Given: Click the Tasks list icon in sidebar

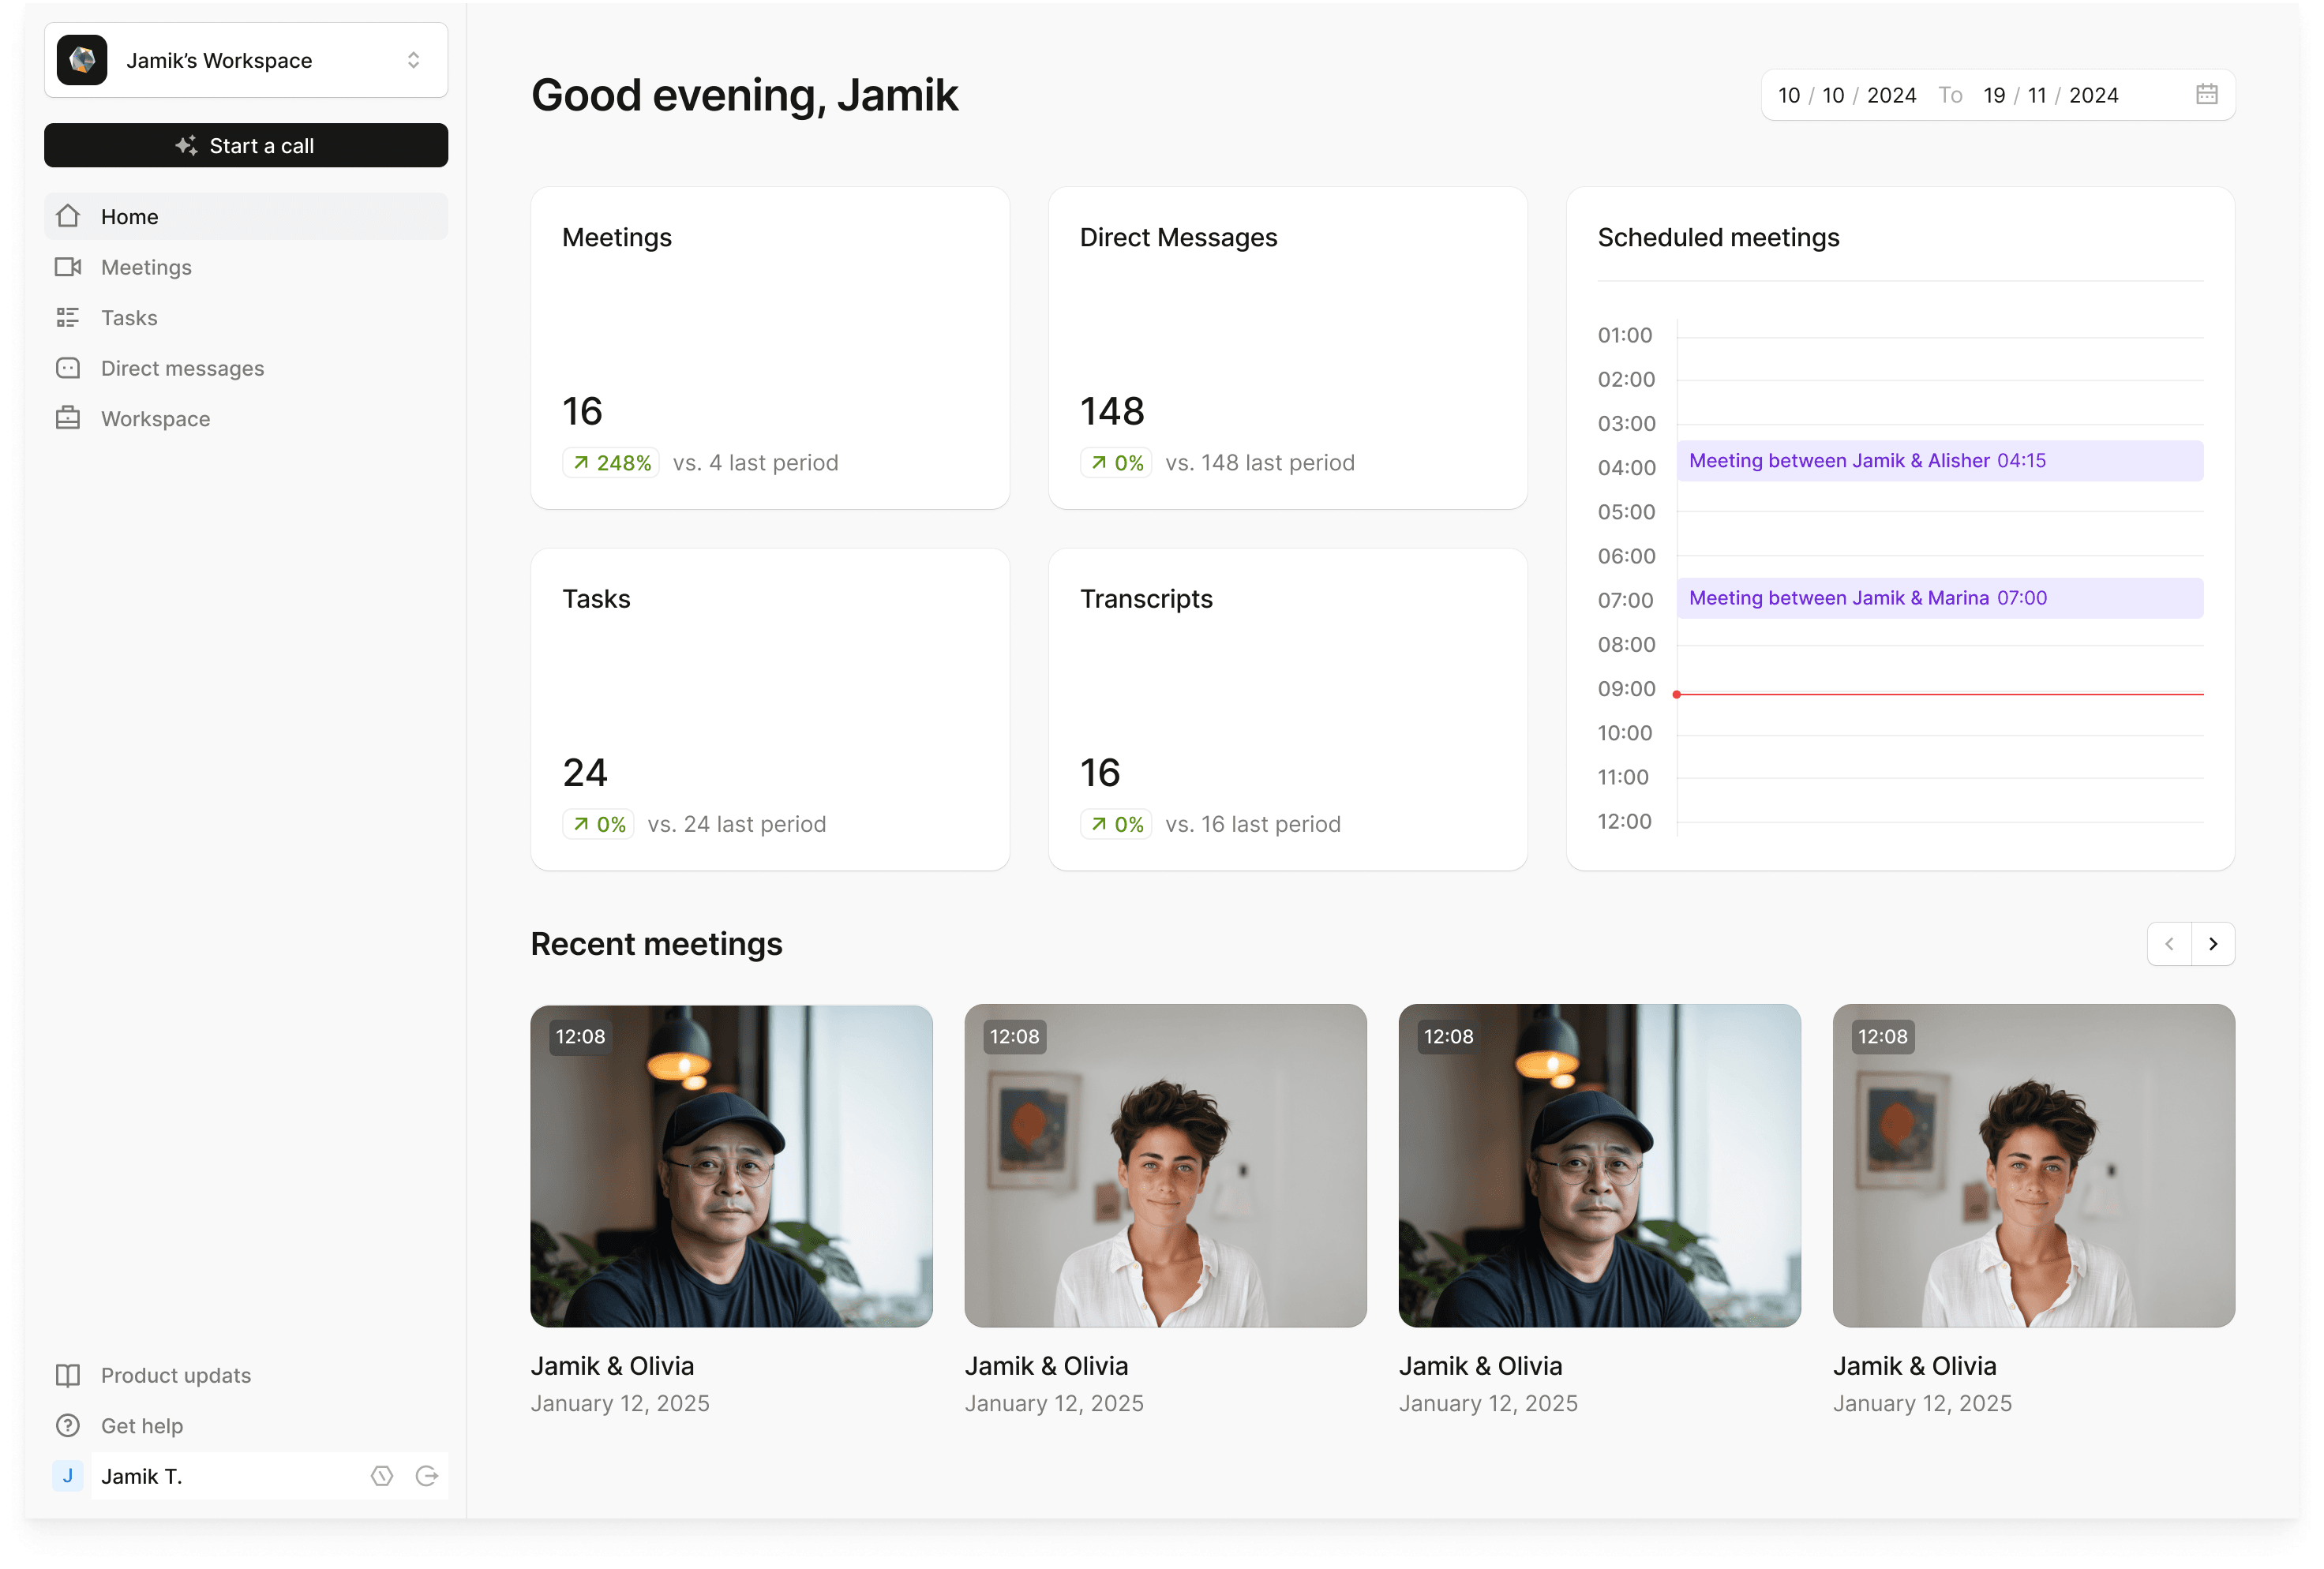Looking at the screenshot, I should pyautogui.click(x=67, y=318).
